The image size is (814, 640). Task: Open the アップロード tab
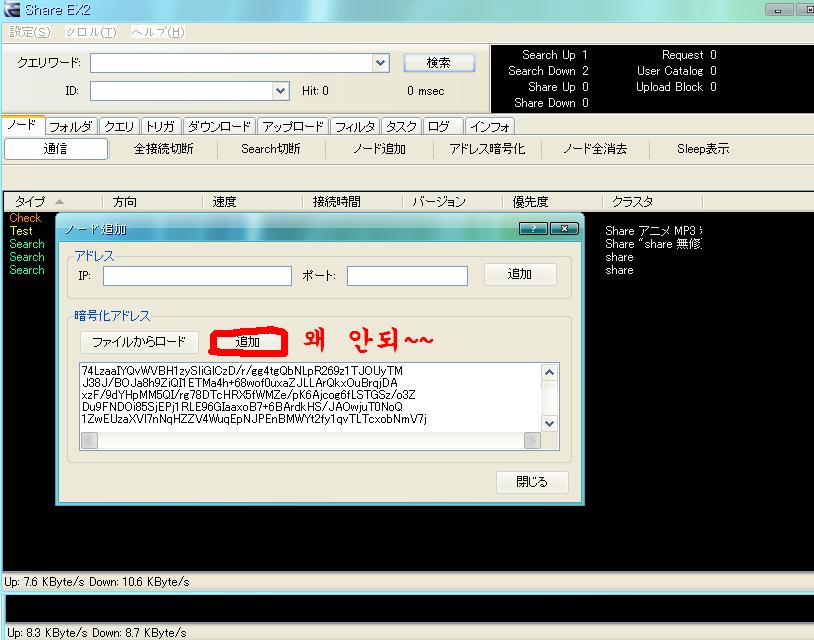point(293,127)
